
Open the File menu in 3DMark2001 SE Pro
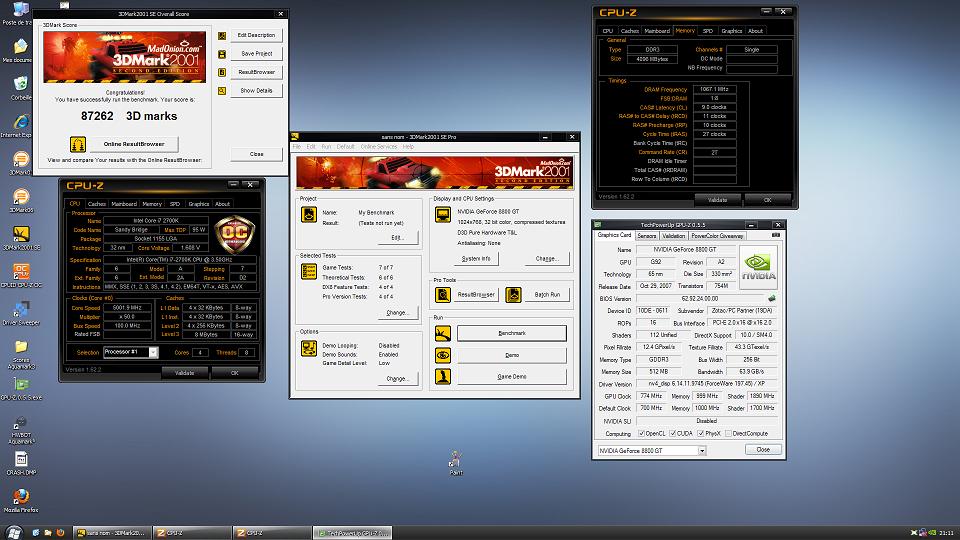[x=297, y=147]
